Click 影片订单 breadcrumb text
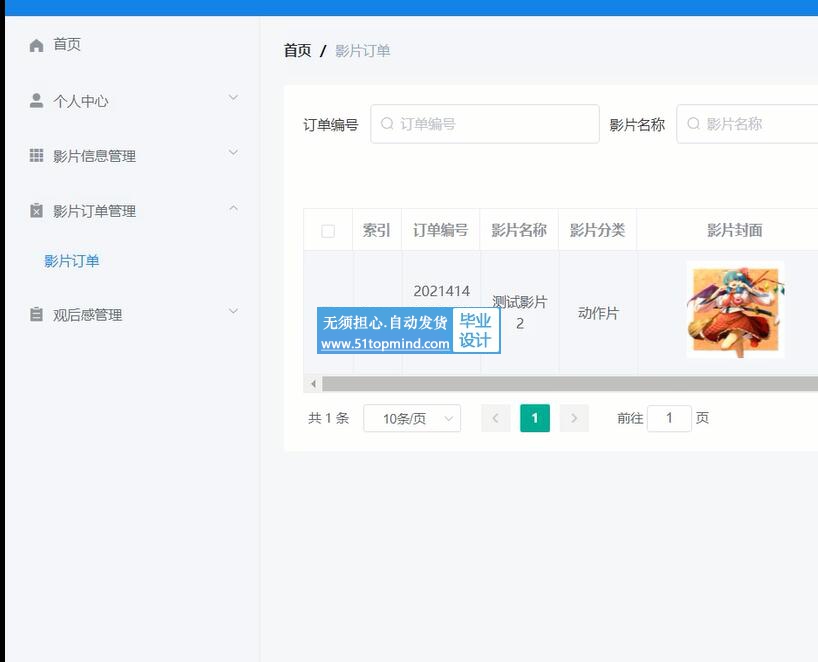This screenshot has width=818, height=662. 363,51
